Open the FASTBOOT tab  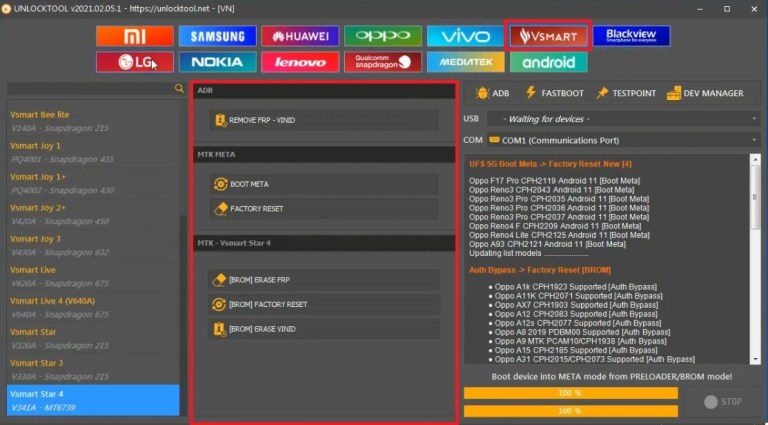point(554,93)
